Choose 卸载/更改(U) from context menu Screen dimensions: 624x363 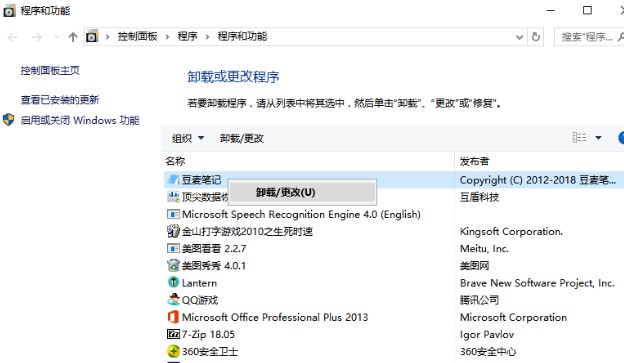[x=302, y=192]
